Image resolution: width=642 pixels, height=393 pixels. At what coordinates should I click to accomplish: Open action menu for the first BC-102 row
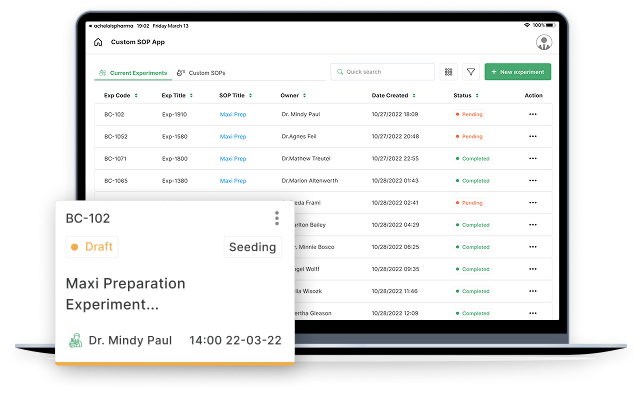[x=532, y=114]
